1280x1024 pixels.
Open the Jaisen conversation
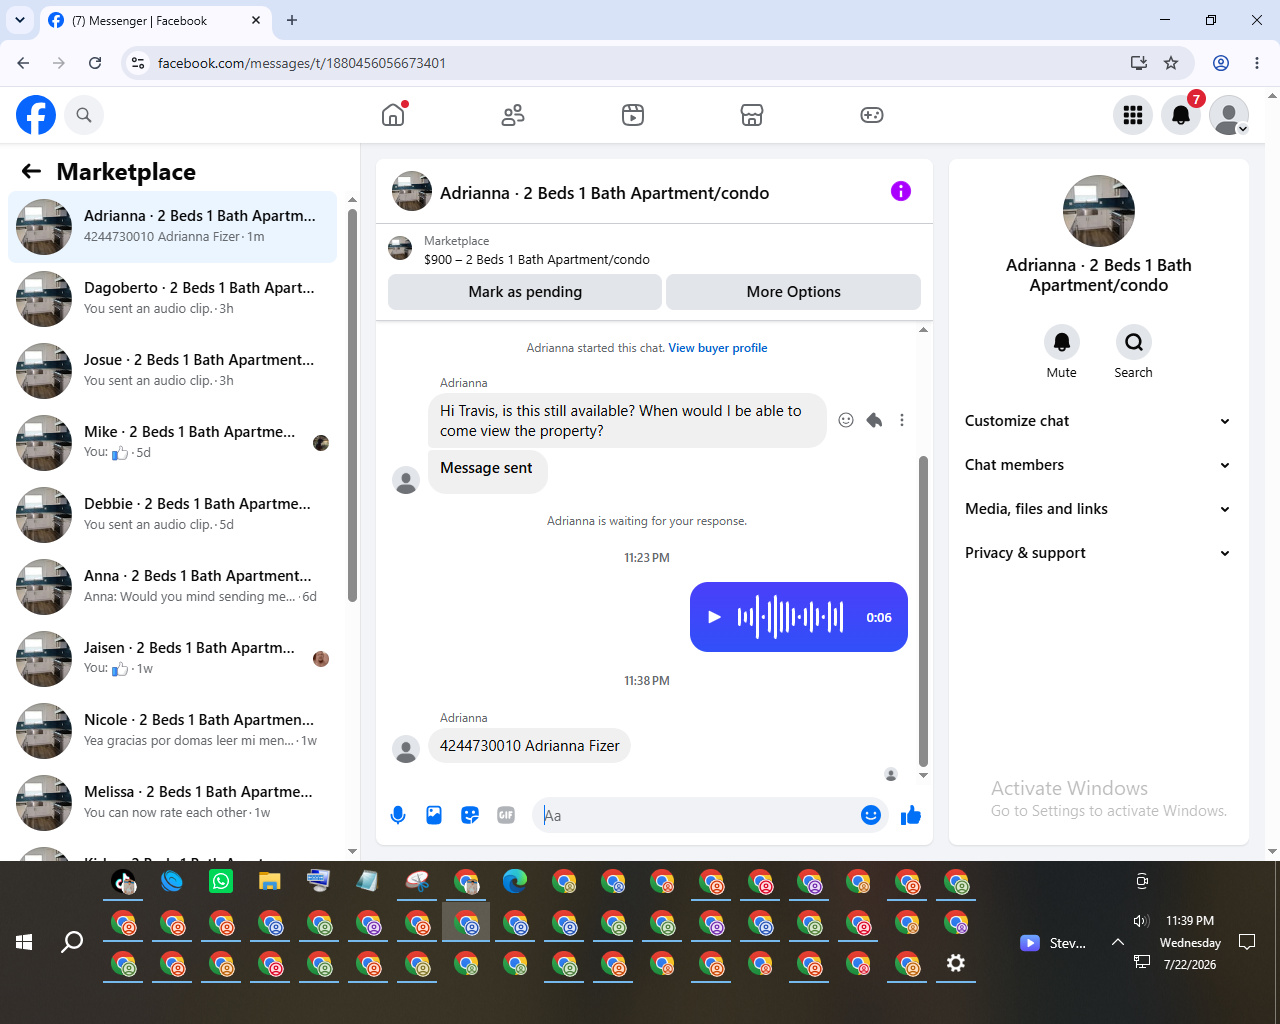point(172,659)
